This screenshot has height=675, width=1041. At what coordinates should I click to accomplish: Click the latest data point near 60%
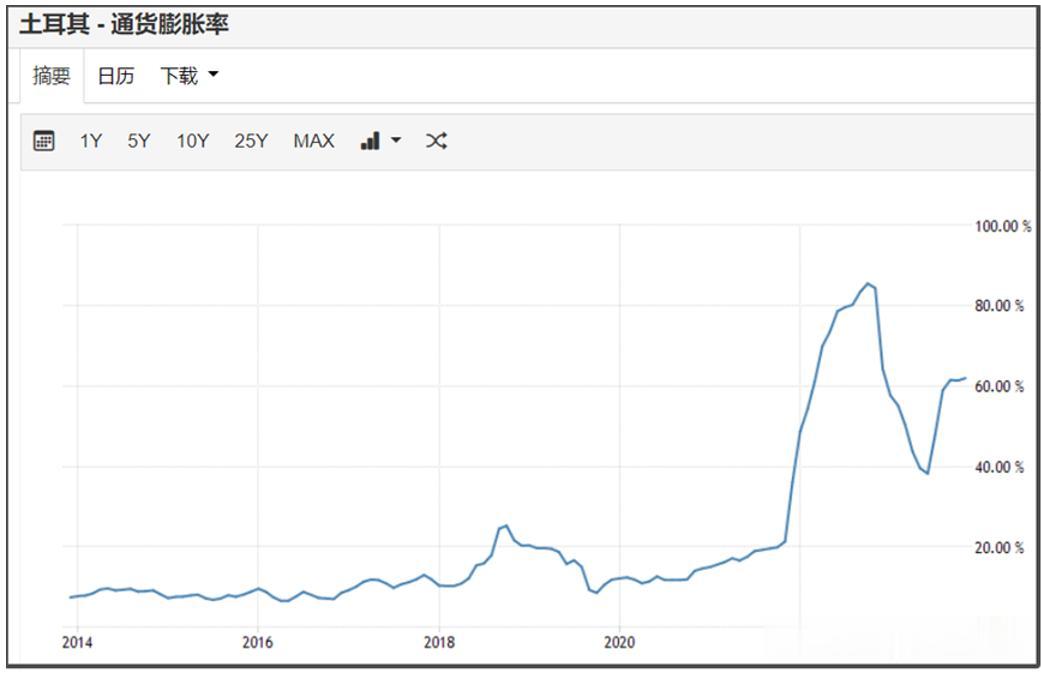coord(965,378)
